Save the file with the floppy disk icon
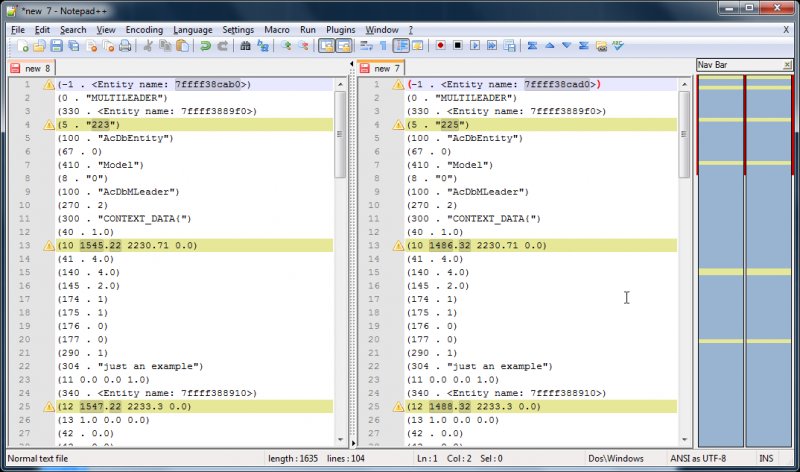Image resolution: width=800 pixels, height=472 pixels. click(57, 46)
